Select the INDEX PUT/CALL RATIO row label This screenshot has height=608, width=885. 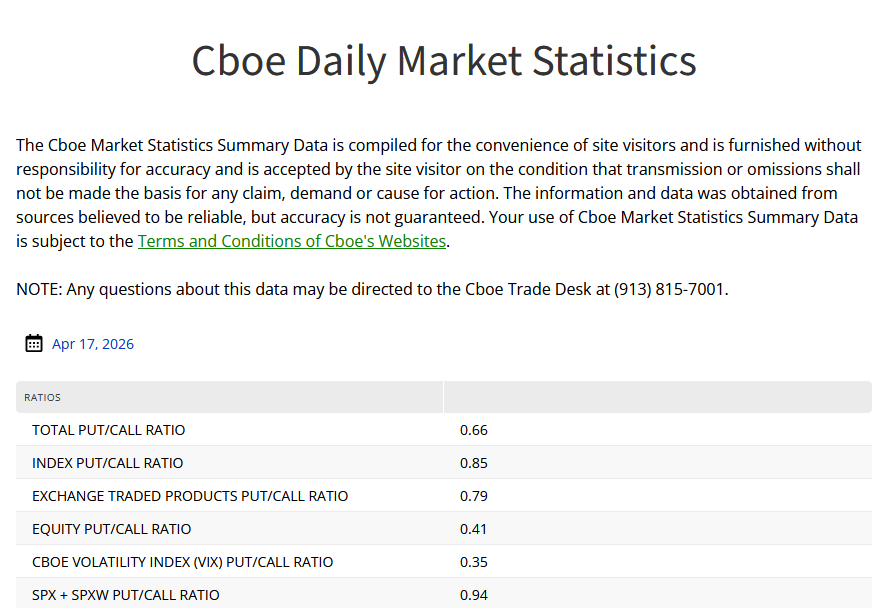pyautogui.click(x=108, y=463)
